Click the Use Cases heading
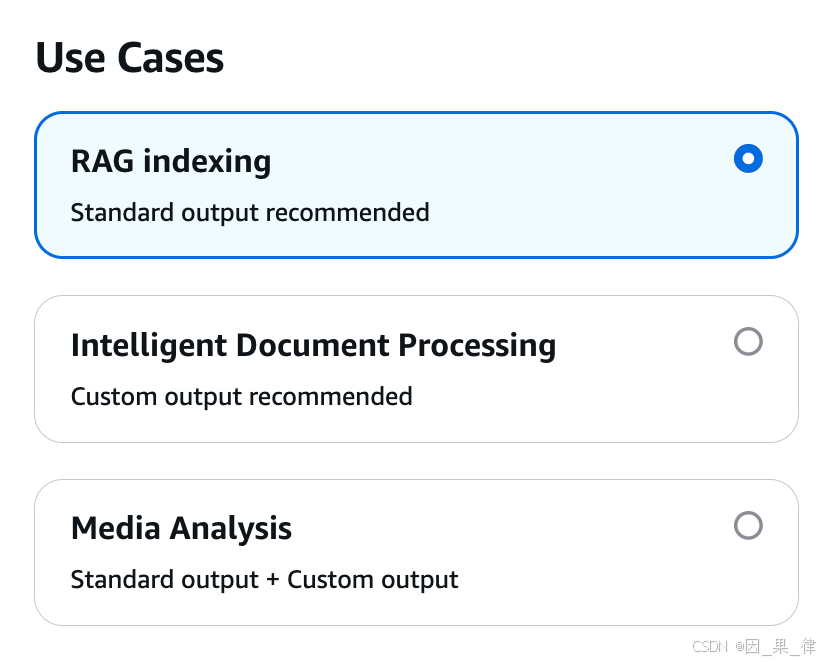The width and height of the screenshot is (820, 662). pyautogui.click(x=130, y=58)
